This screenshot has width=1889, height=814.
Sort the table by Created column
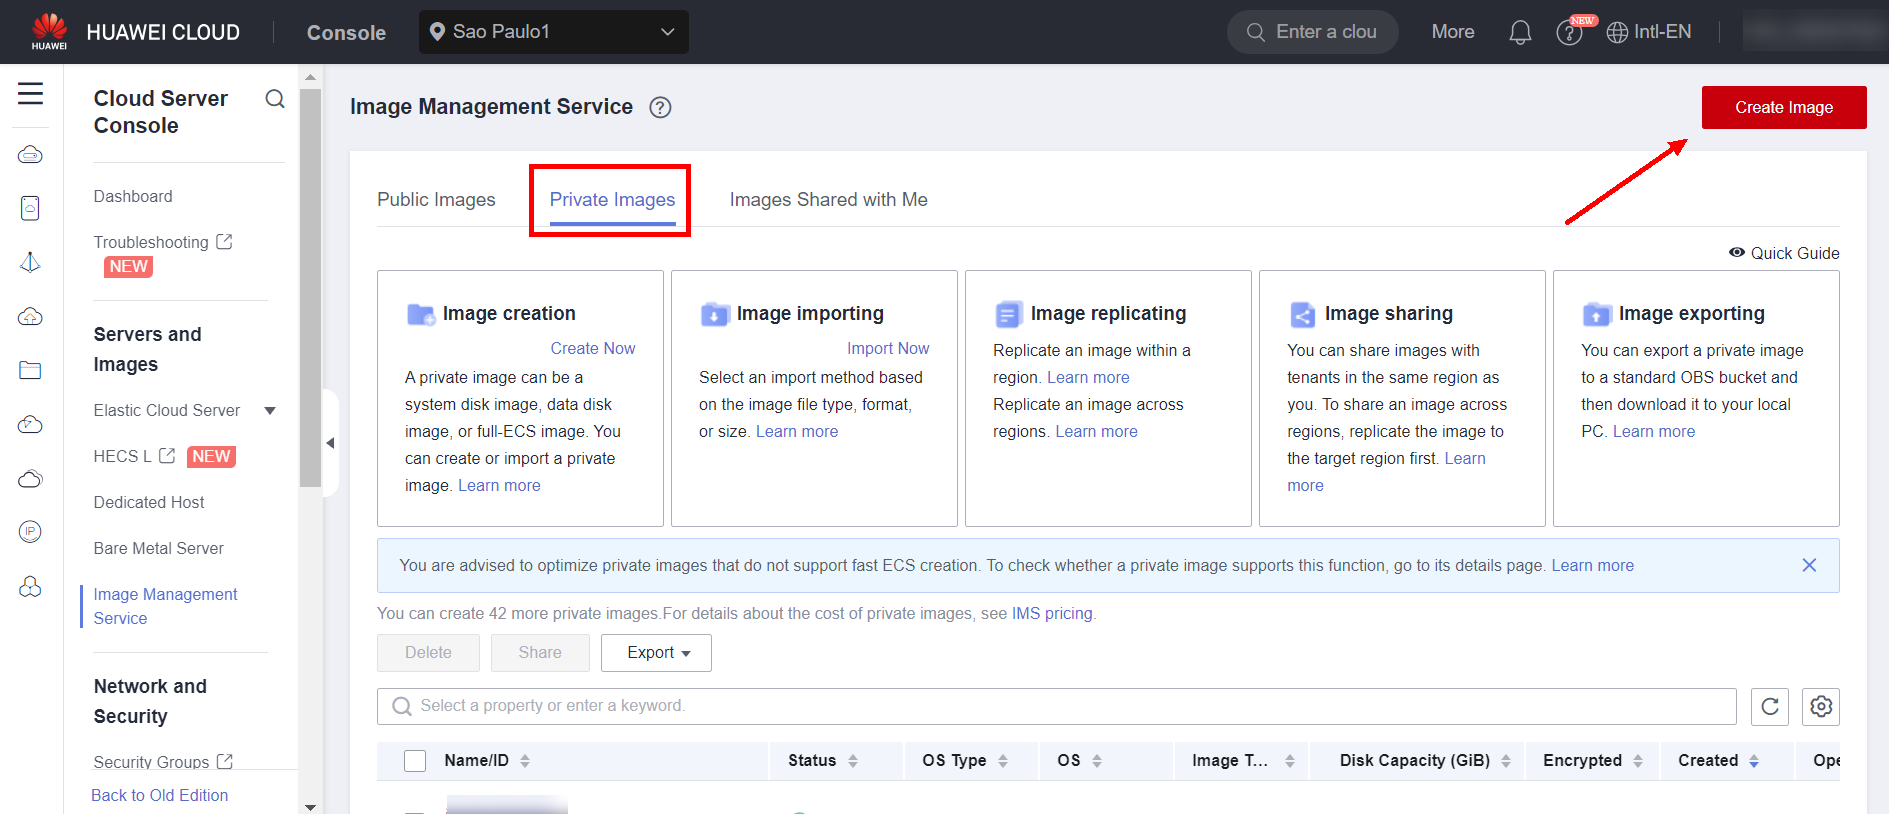pos(1753,761)
